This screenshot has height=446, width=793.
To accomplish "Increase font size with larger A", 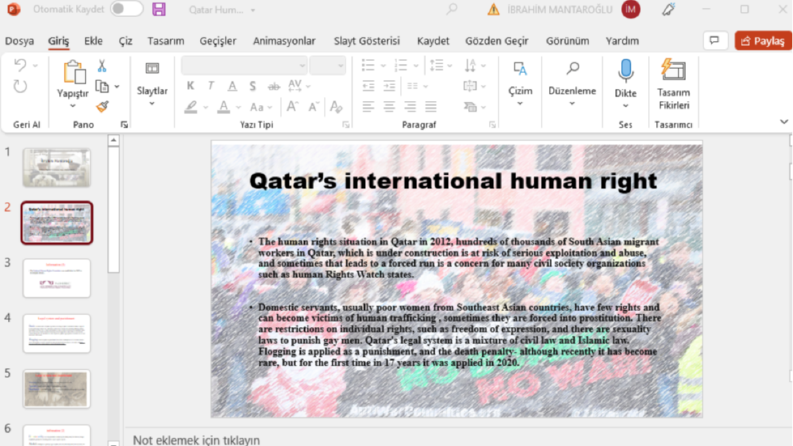I will click(292, 107).
